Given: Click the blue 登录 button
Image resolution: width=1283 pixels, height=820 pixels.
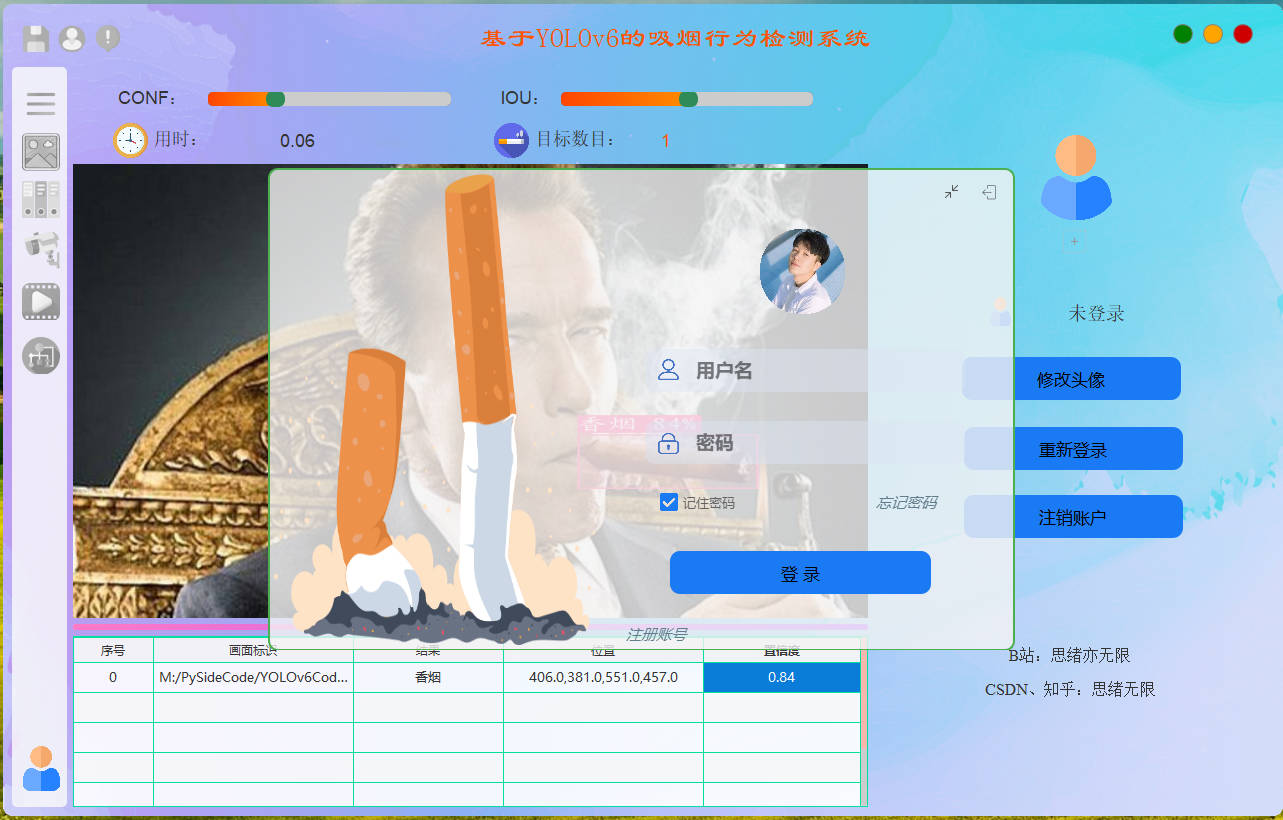Looking at the screenshot, I should [x=800, y=573].
